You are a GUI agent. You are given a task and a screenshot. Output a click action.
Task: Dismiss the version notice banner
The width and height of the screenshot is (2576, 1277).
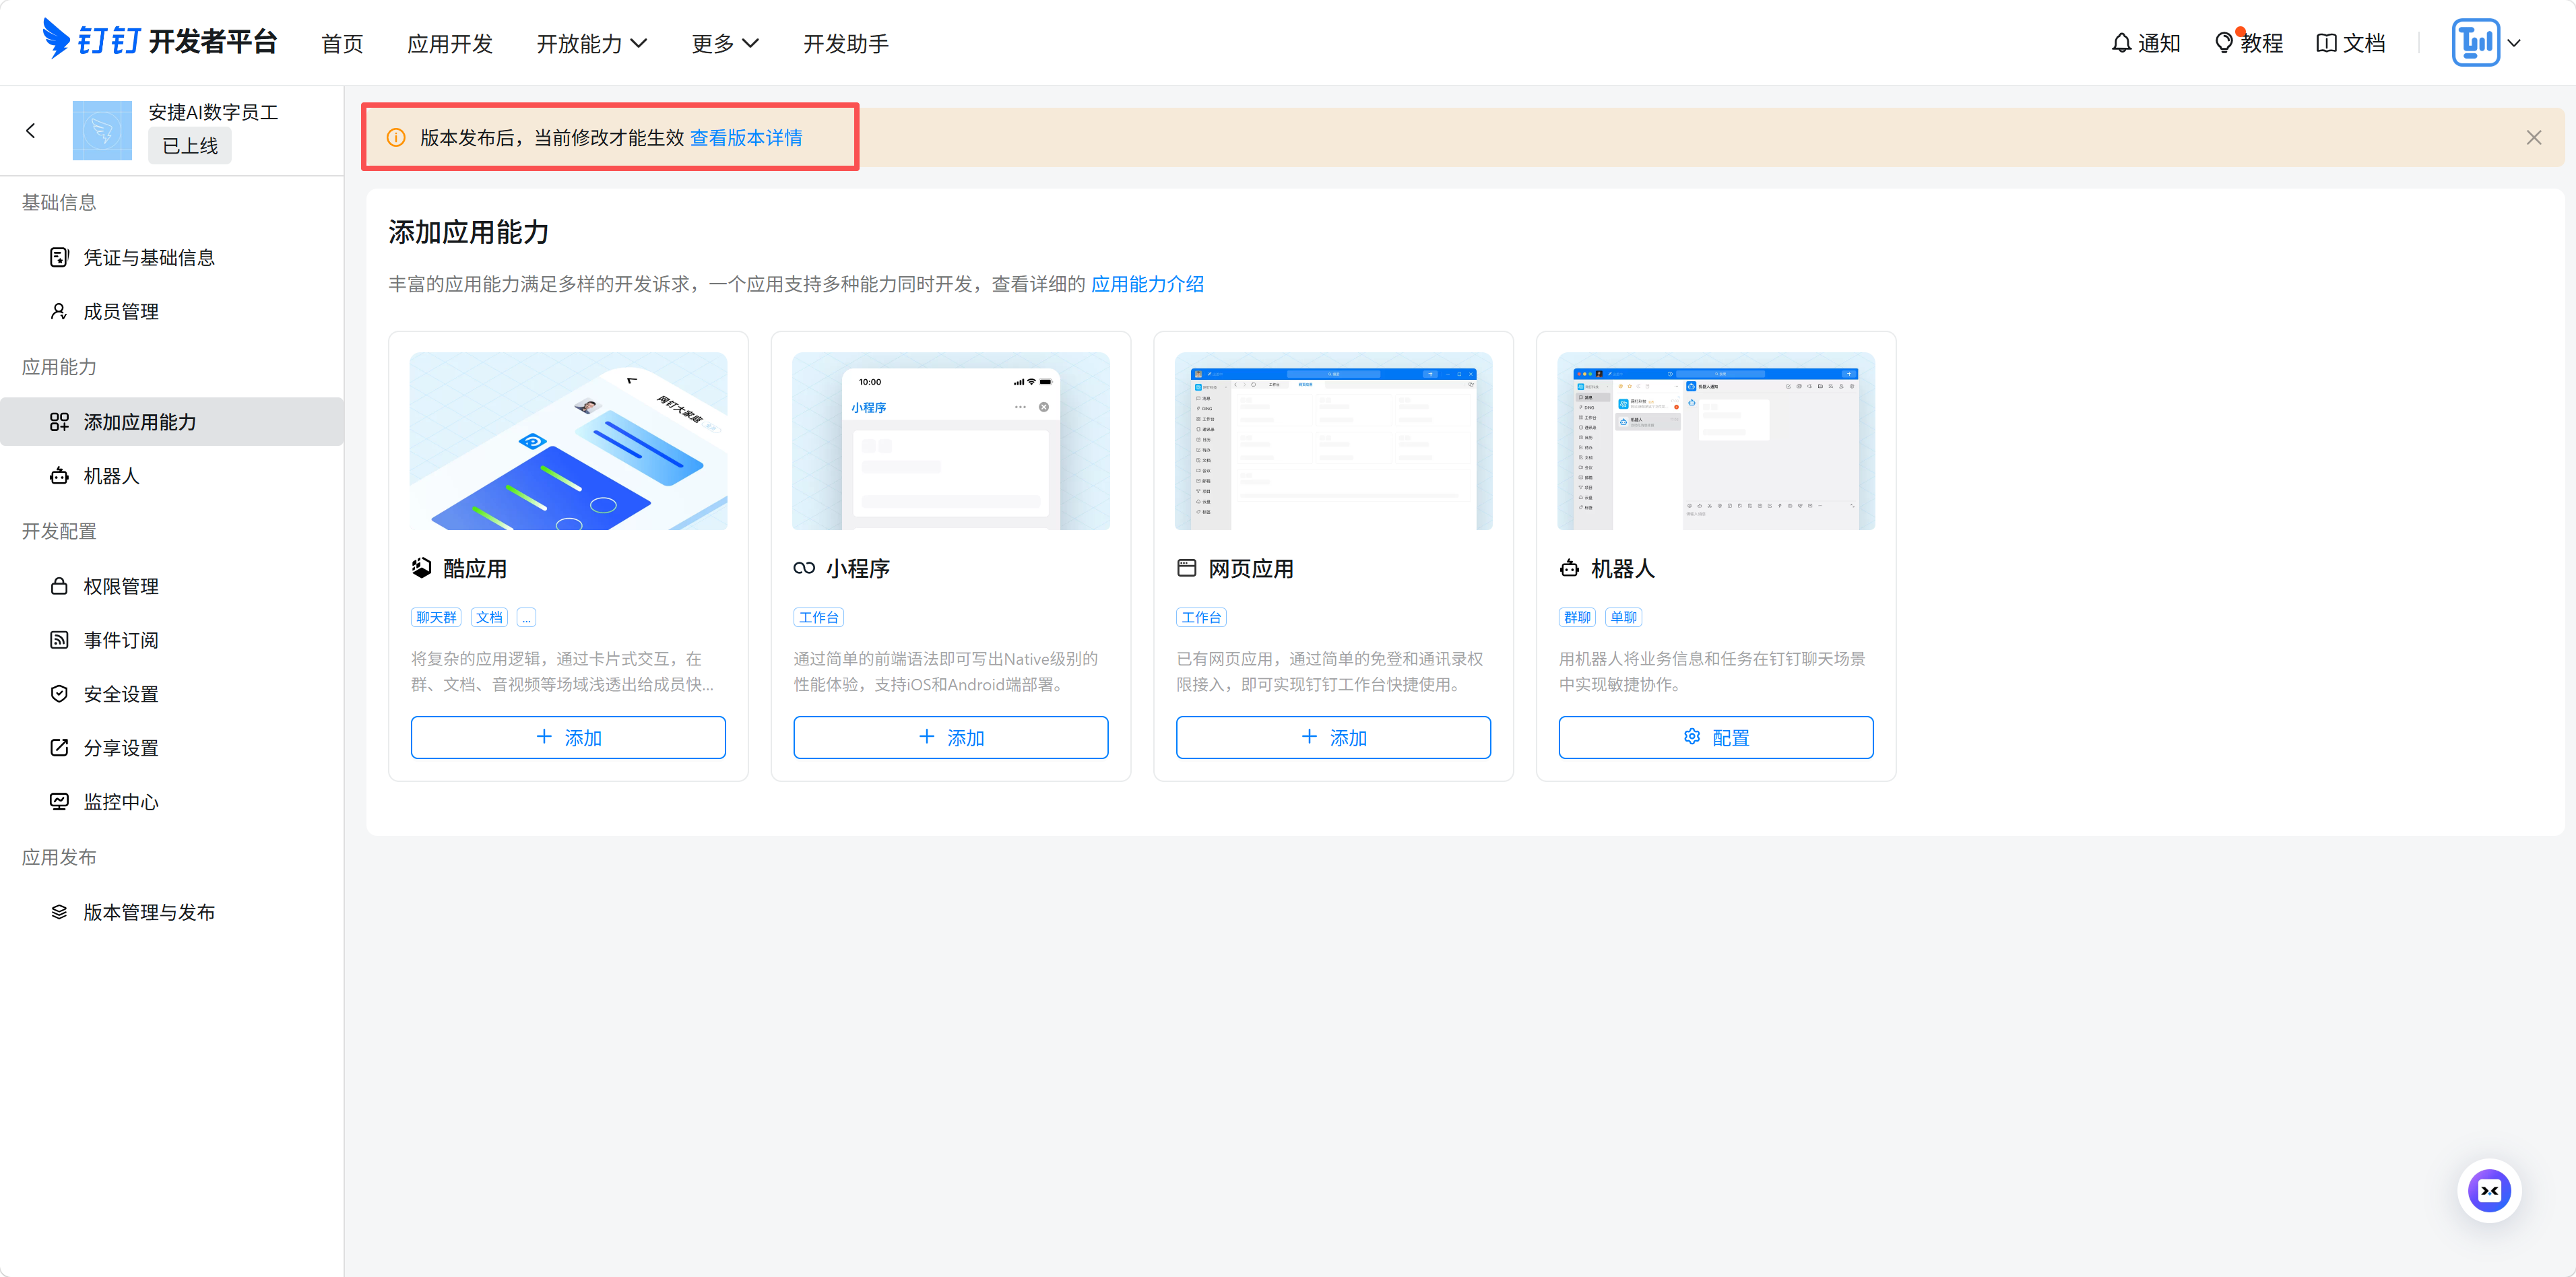pos(2534,138)
